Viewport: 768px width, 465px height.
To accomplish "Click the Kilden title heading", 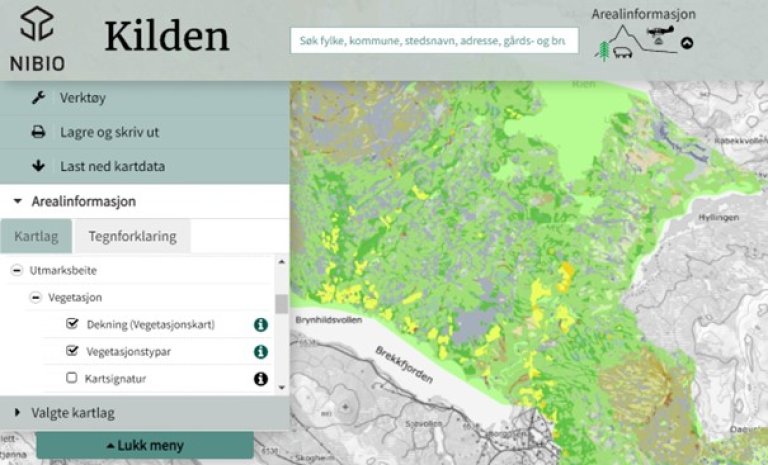I will point(167,37).
